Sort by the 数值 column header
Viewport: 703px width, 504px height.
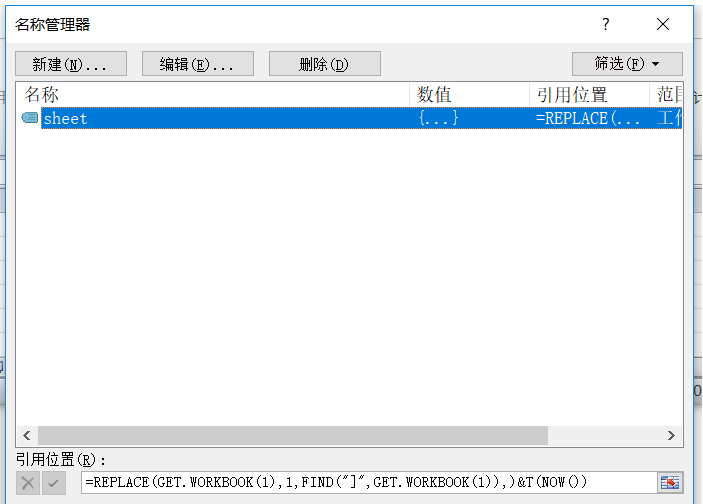(469, 95)
